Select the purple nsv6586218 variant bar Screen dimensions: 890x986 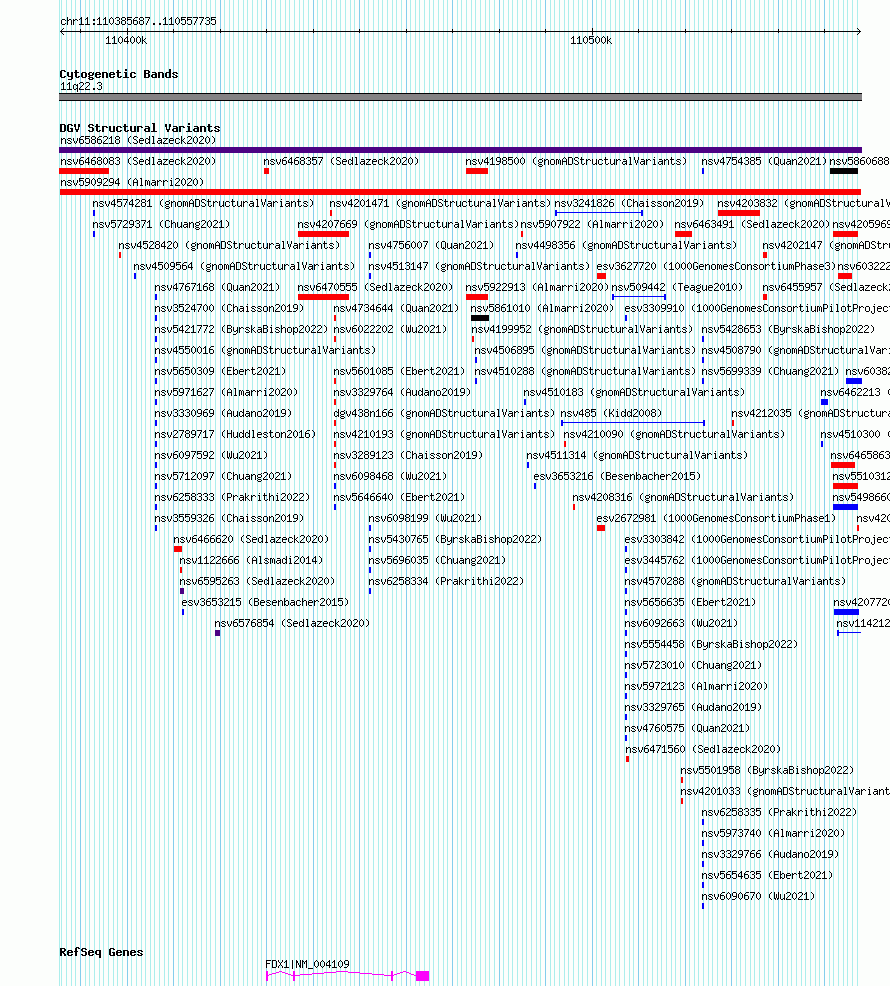pos(460,150)
